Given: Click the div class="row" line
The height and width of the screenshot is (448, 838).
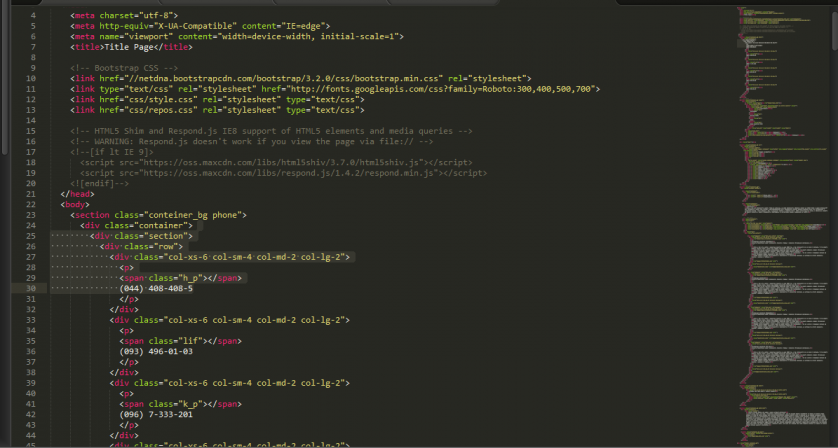Looking at the screenshot, I should (x=141, y=246).
